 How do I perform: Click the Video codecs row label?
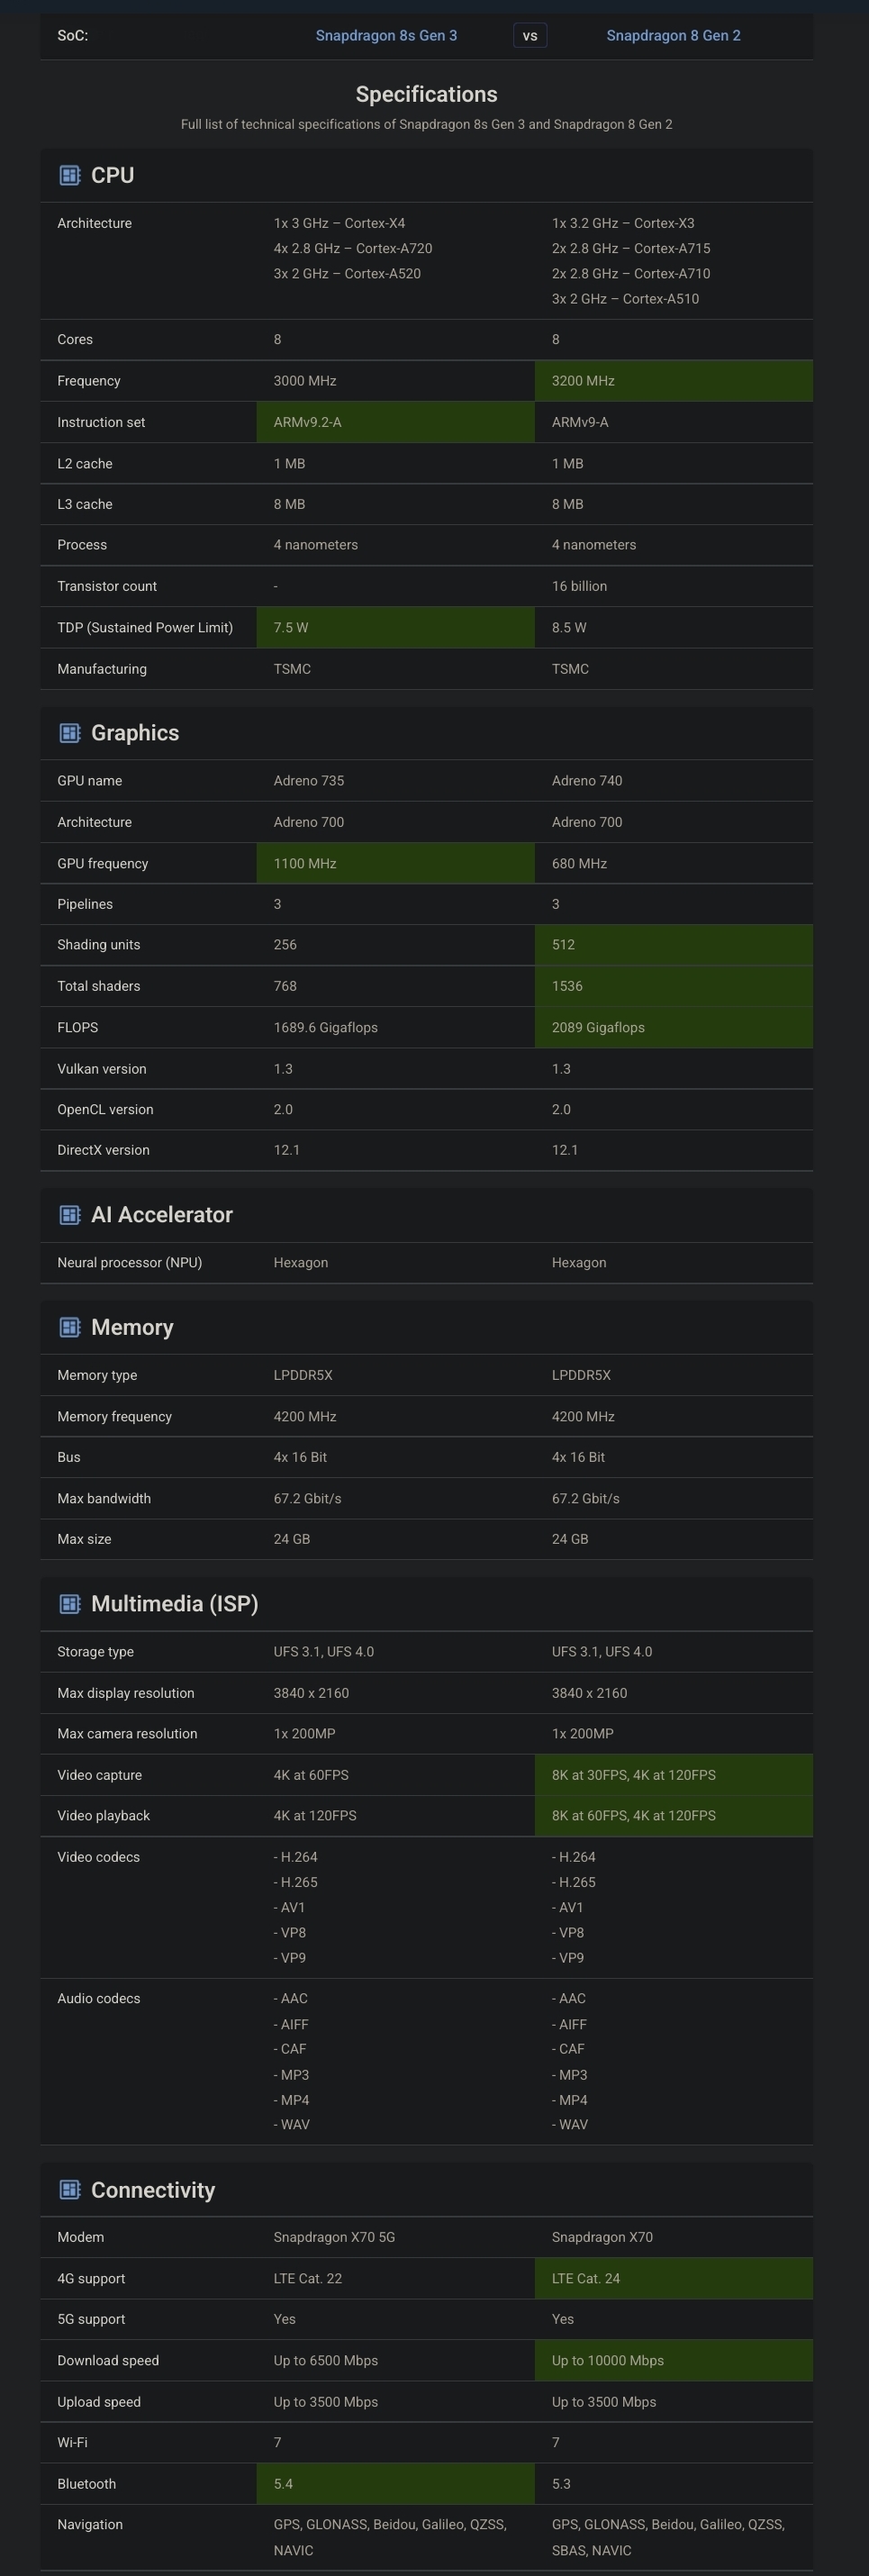point(99,1857)
